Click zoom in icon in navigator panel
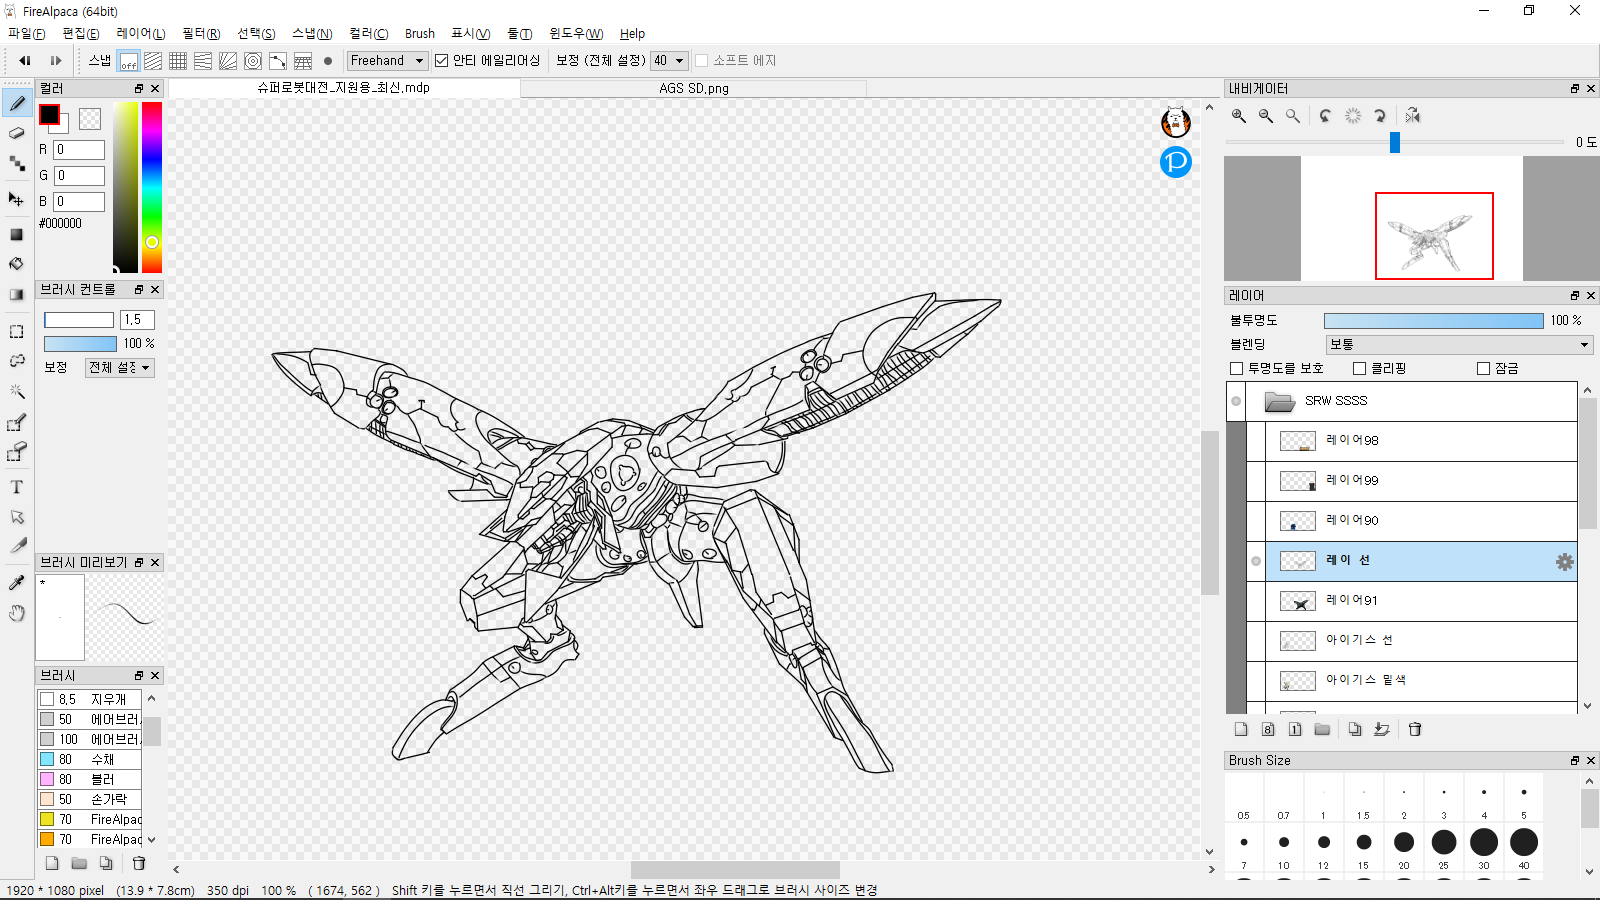The width and height of the screenshot is (1600, 900). (x=1239, y=116)
